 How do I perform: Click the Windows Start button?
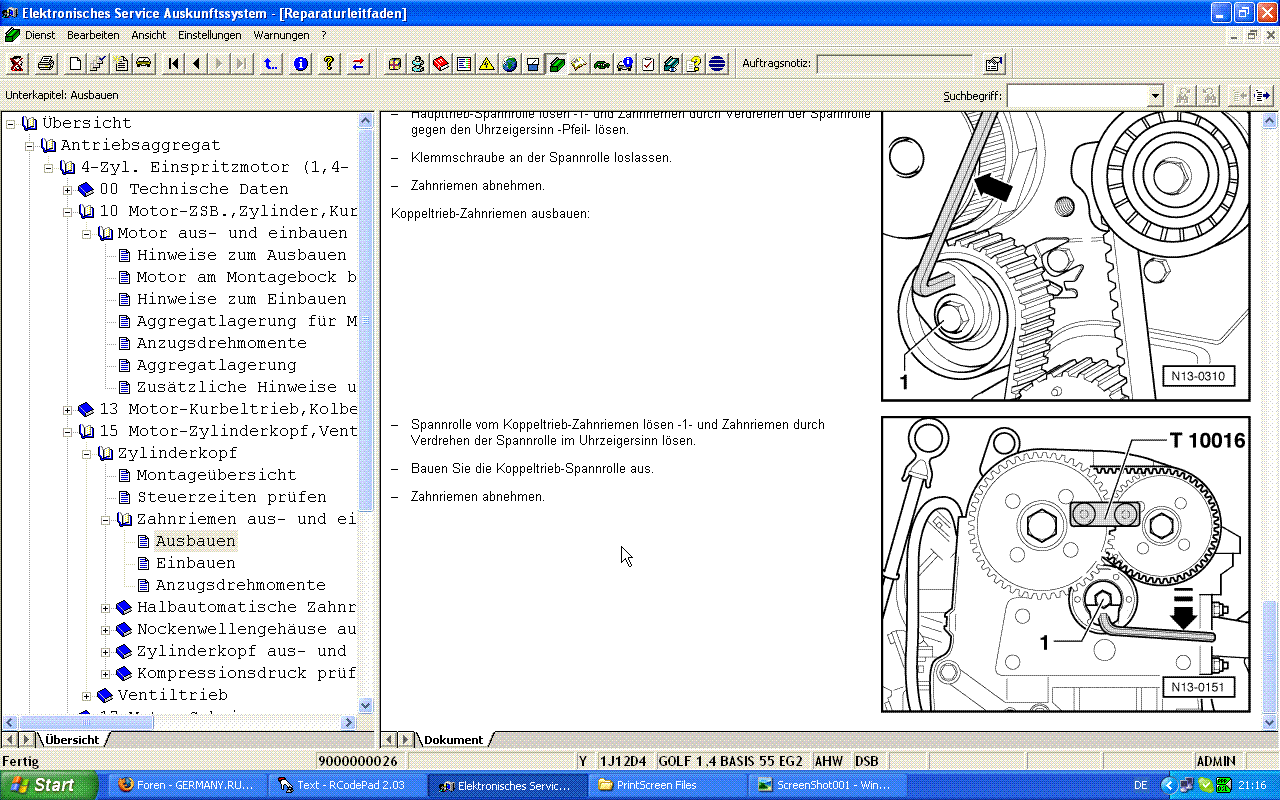click(x=49, y=785)
